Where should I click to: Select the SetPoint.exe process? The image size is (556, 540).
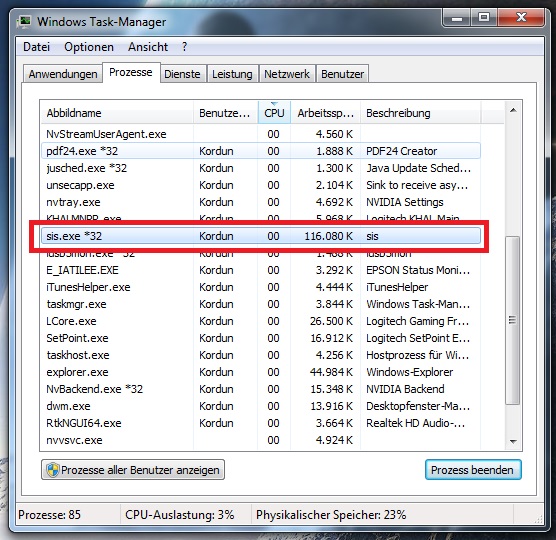tap(261, 338)
